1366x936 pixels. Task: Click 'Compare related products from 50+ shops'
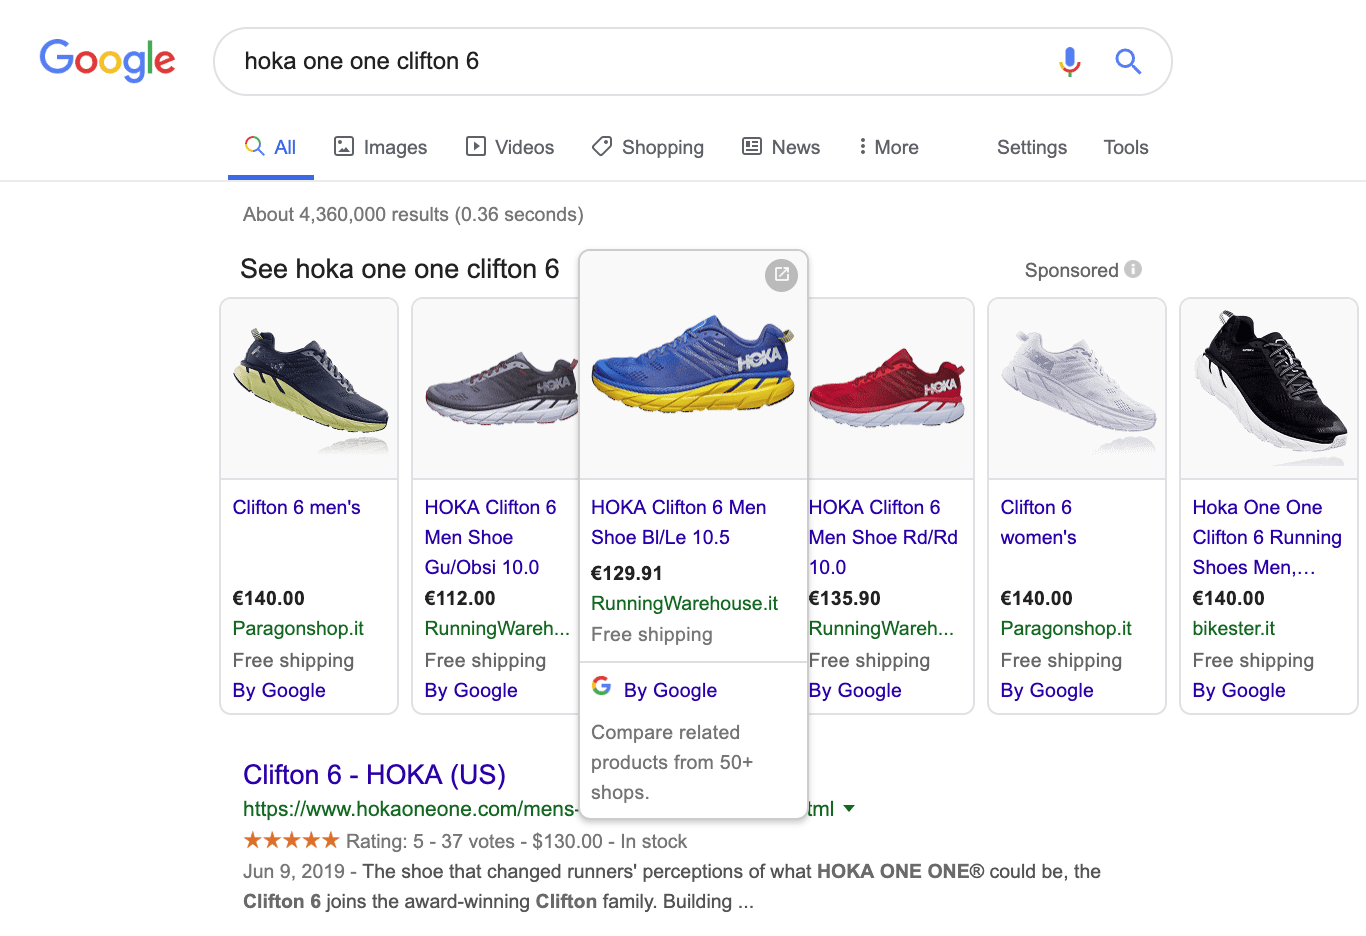point(672,762)
